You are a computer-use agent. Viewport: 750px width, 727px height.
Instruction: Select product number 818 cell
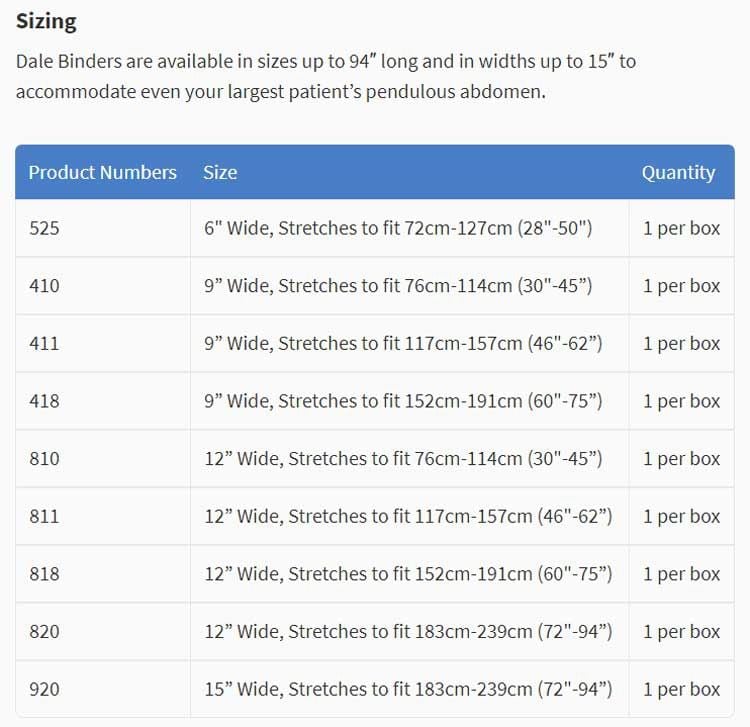(103, 573)
